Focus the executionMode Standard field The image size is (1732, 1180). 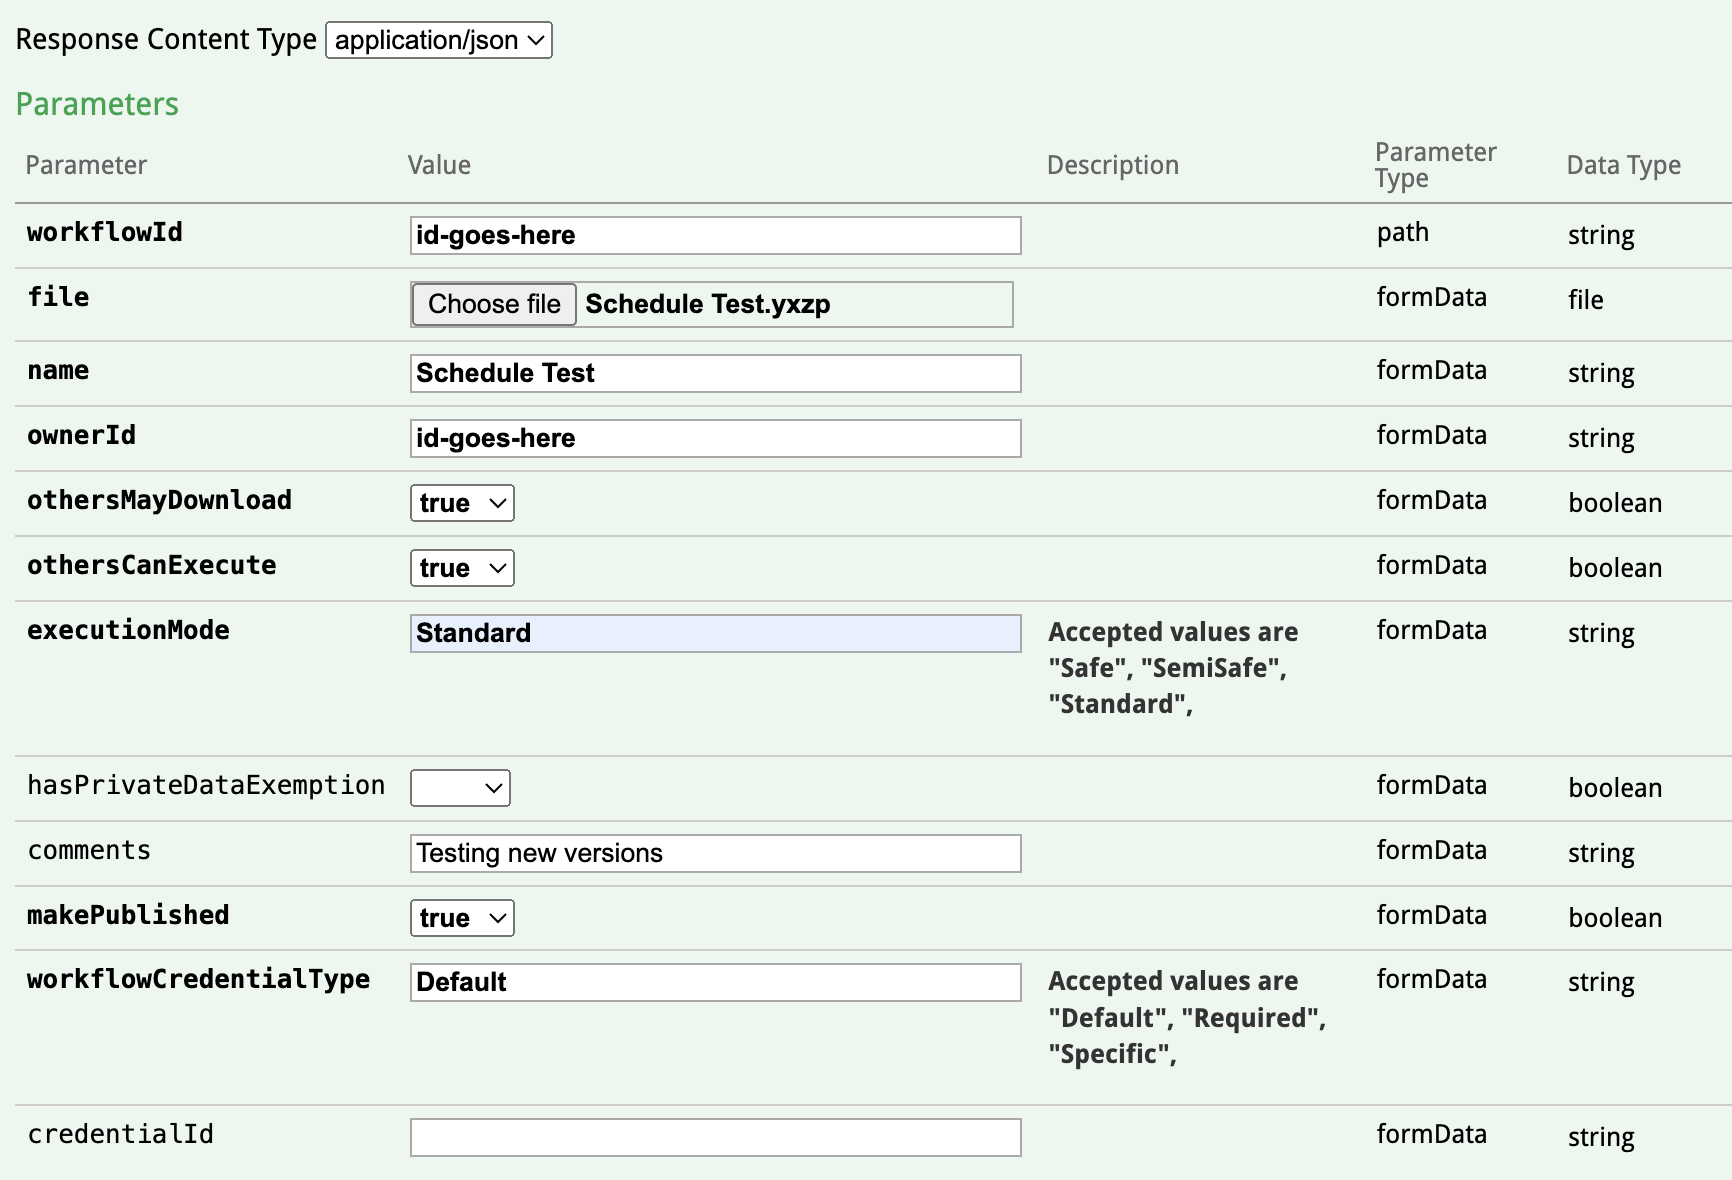pyautogui.click(x=714, y=633)
